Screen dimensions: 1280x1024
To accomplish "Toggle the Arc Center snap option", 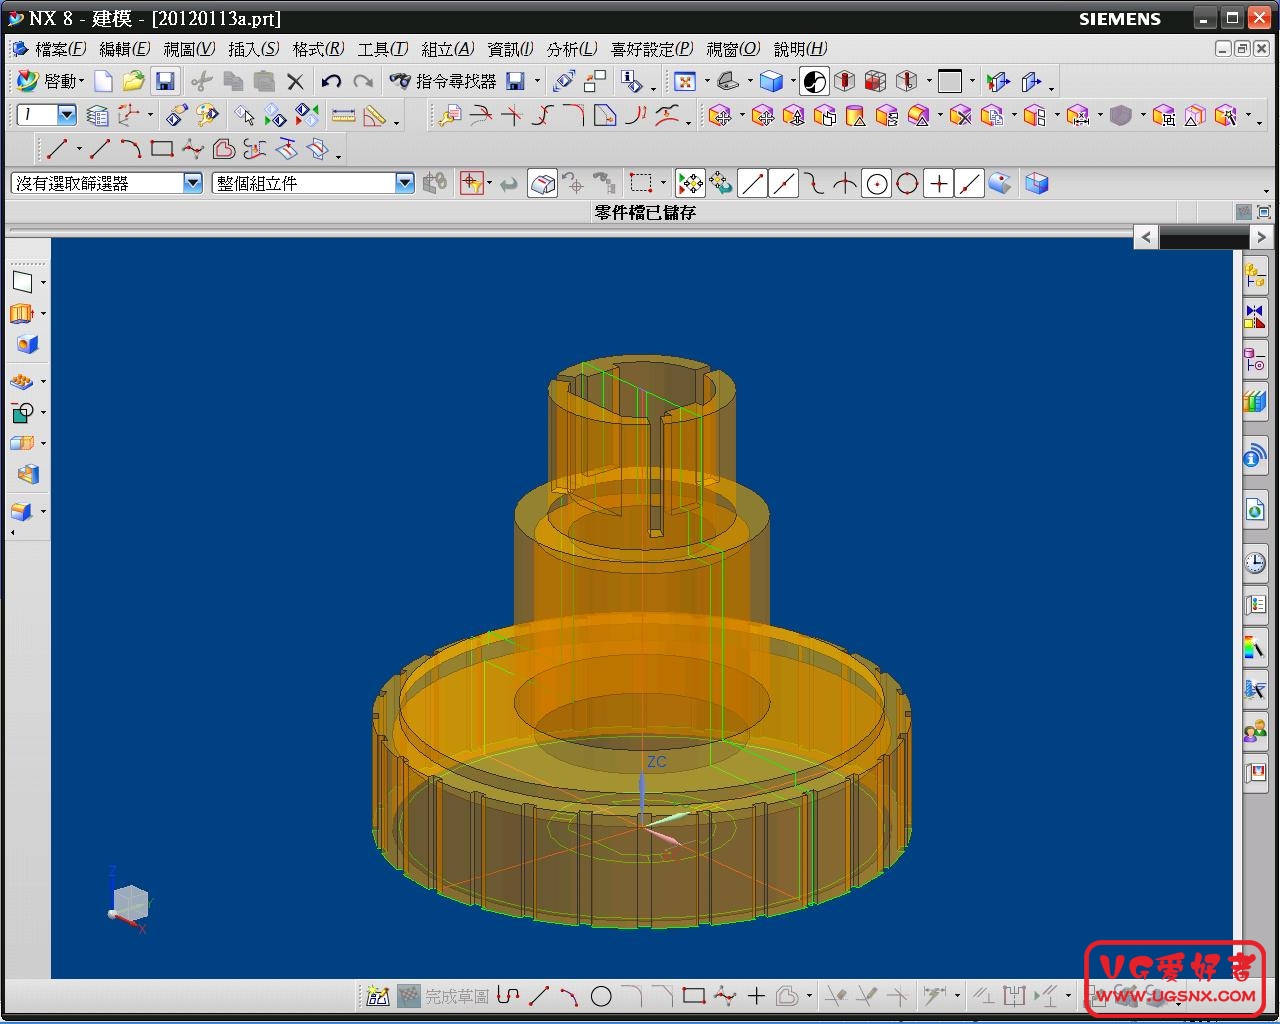I will [x=876, y=183].
